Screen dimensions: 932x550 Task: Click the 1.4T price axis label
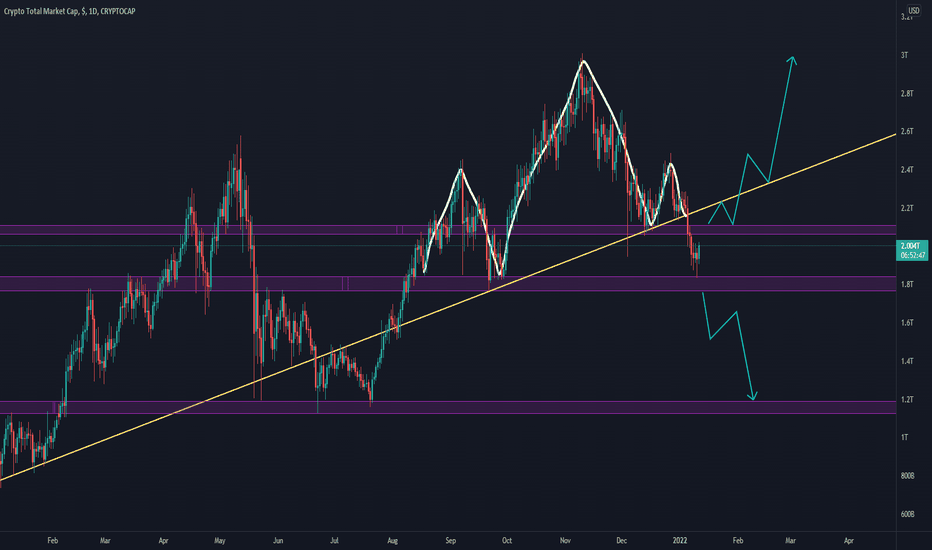[906, 361]
